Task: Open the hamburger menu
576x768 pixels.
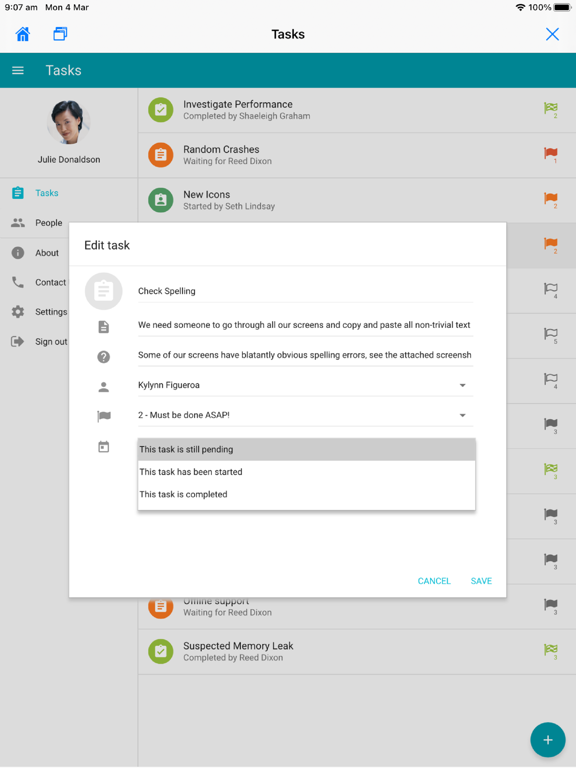Action: 18,71
